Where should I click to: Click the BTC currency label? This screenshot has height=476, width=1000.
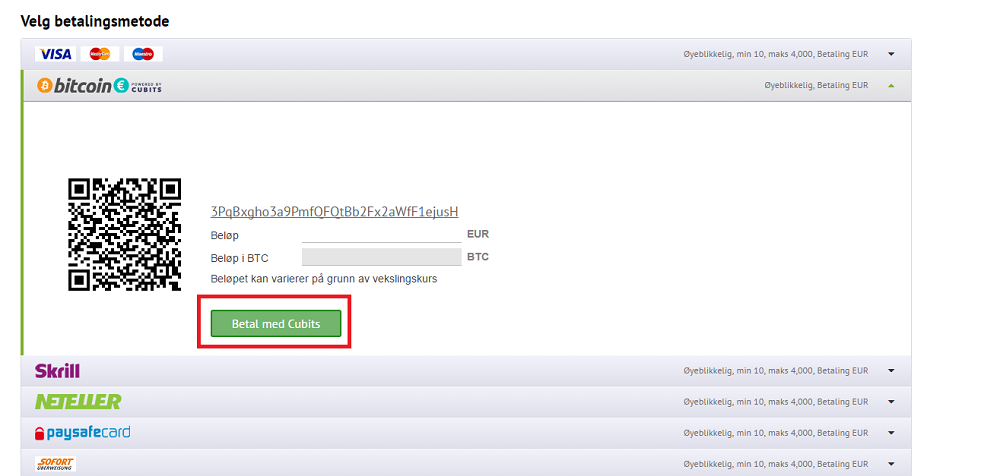[478, 257]
